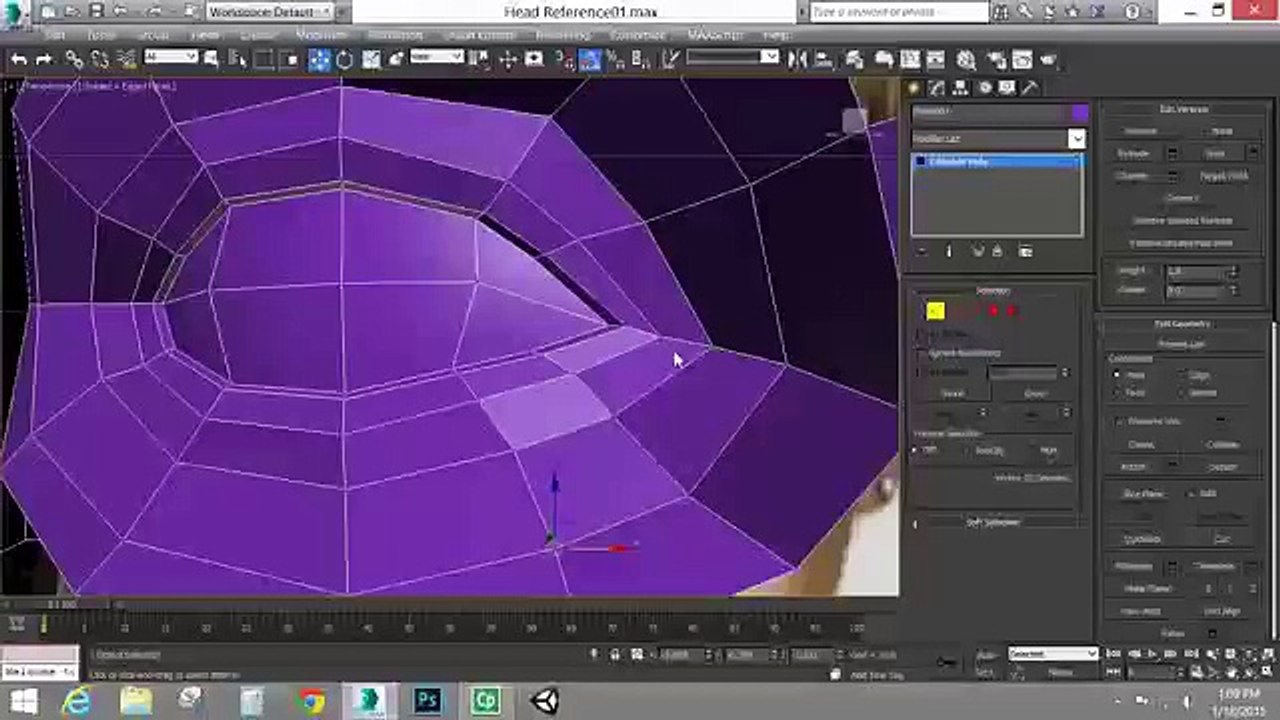This screenshot has width=1280, height=720.
Task: Open the selection filter dropdown
Action: pyautogui.click(x=171, y=57)
